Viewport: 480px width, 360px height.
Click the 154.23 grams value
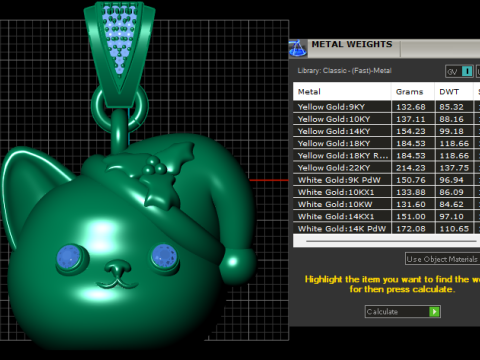pos(411,131)
